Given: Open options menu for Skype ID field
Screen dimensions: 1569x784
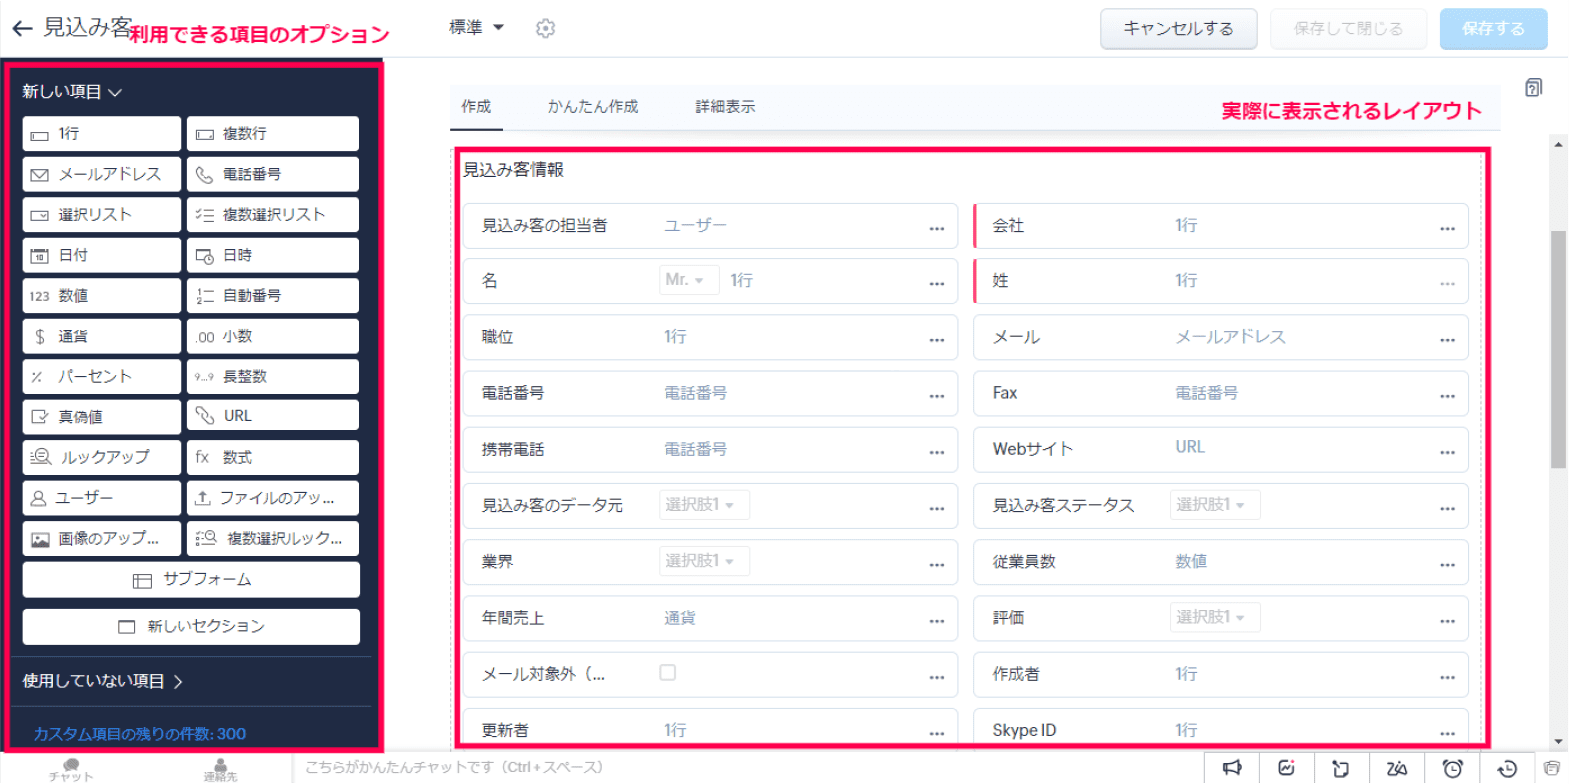Looking at the screenshot, I should [x=1447, y=733].
